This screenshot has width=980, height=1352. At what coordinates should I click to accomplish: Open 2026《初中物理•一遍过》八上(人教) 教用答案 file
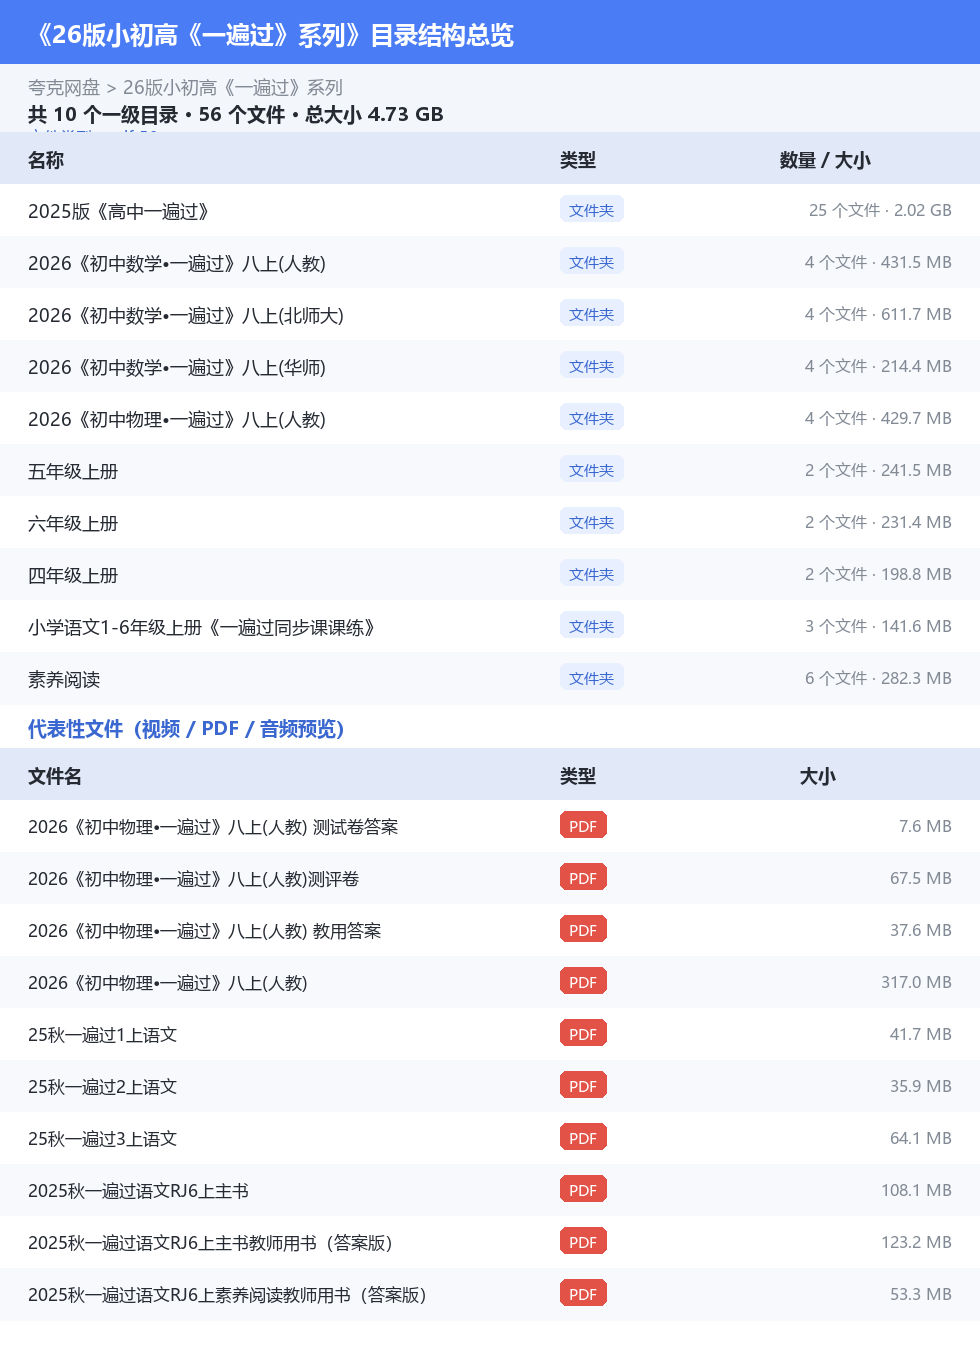205,931
